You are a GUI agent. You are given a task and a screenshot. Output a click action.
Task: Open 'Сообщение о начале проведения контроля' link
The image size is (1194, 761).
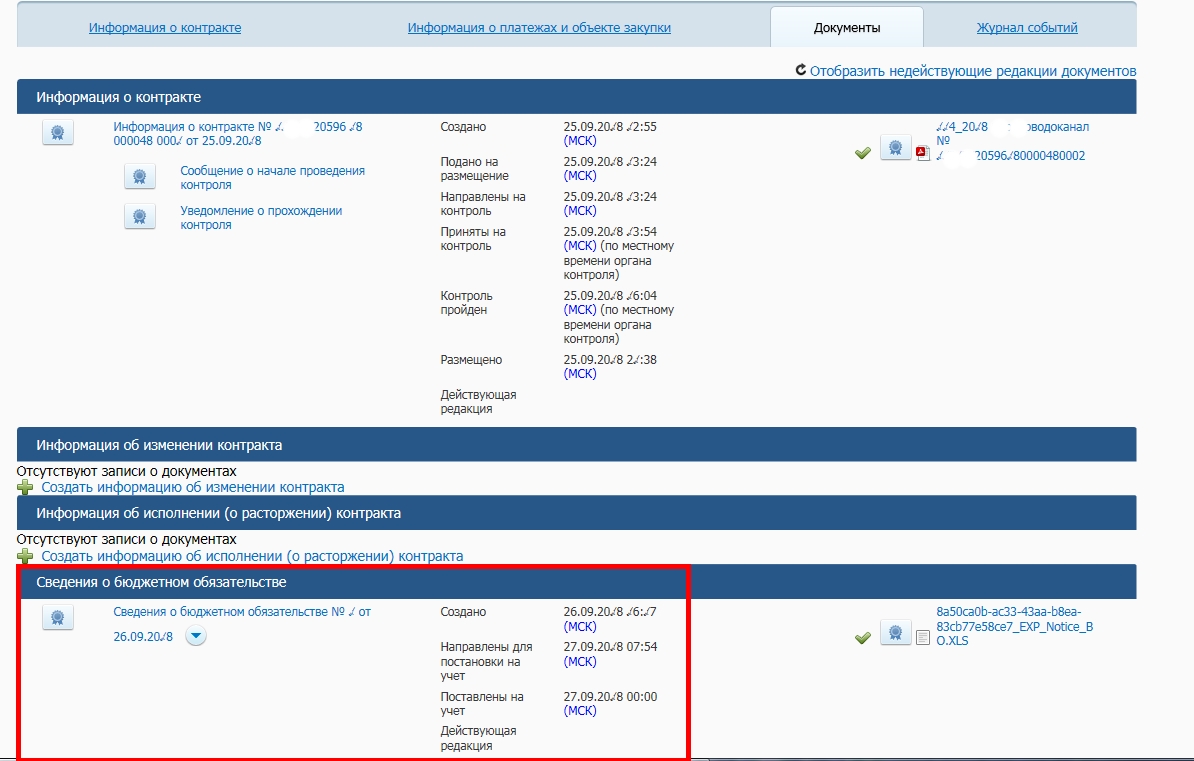272,177
